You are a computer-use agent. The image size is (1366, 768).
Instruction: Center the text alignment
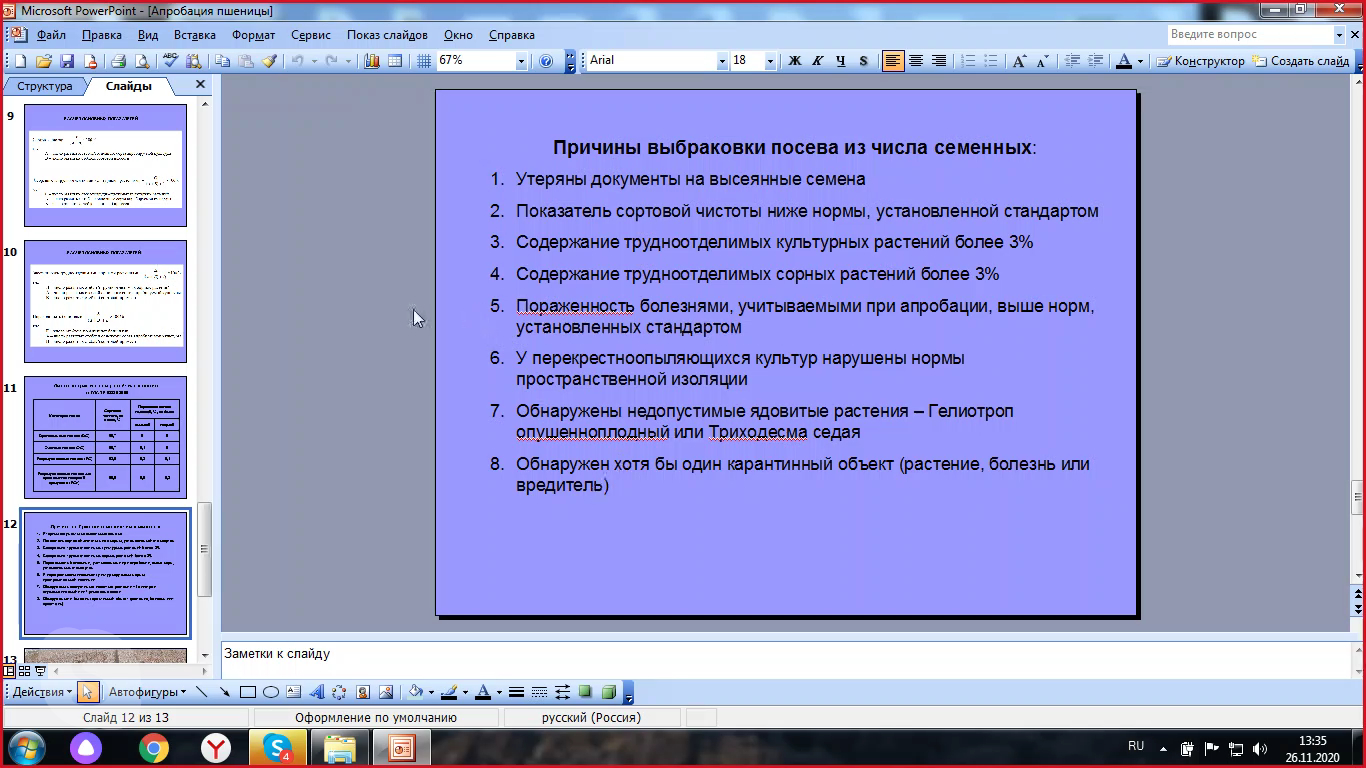pyautogui.click(x=916, y=61)
